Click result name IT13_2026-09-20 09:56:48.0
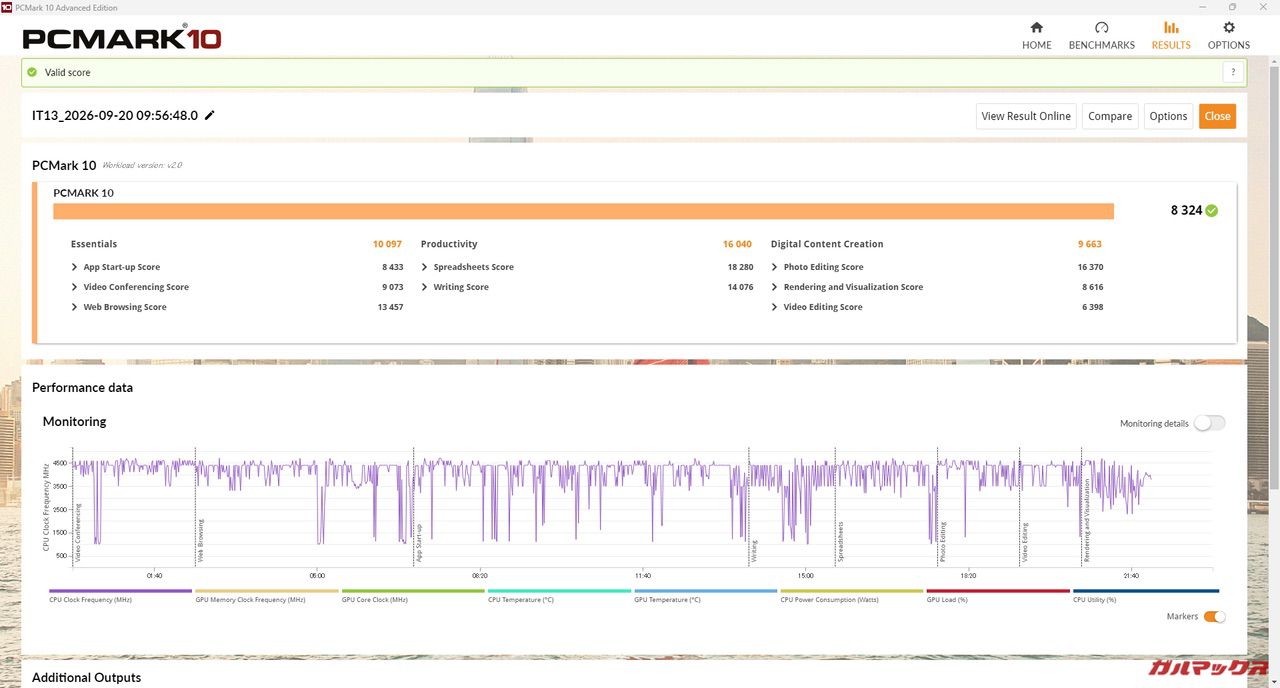Screen dimensions: 1280x688 point(115,115)
